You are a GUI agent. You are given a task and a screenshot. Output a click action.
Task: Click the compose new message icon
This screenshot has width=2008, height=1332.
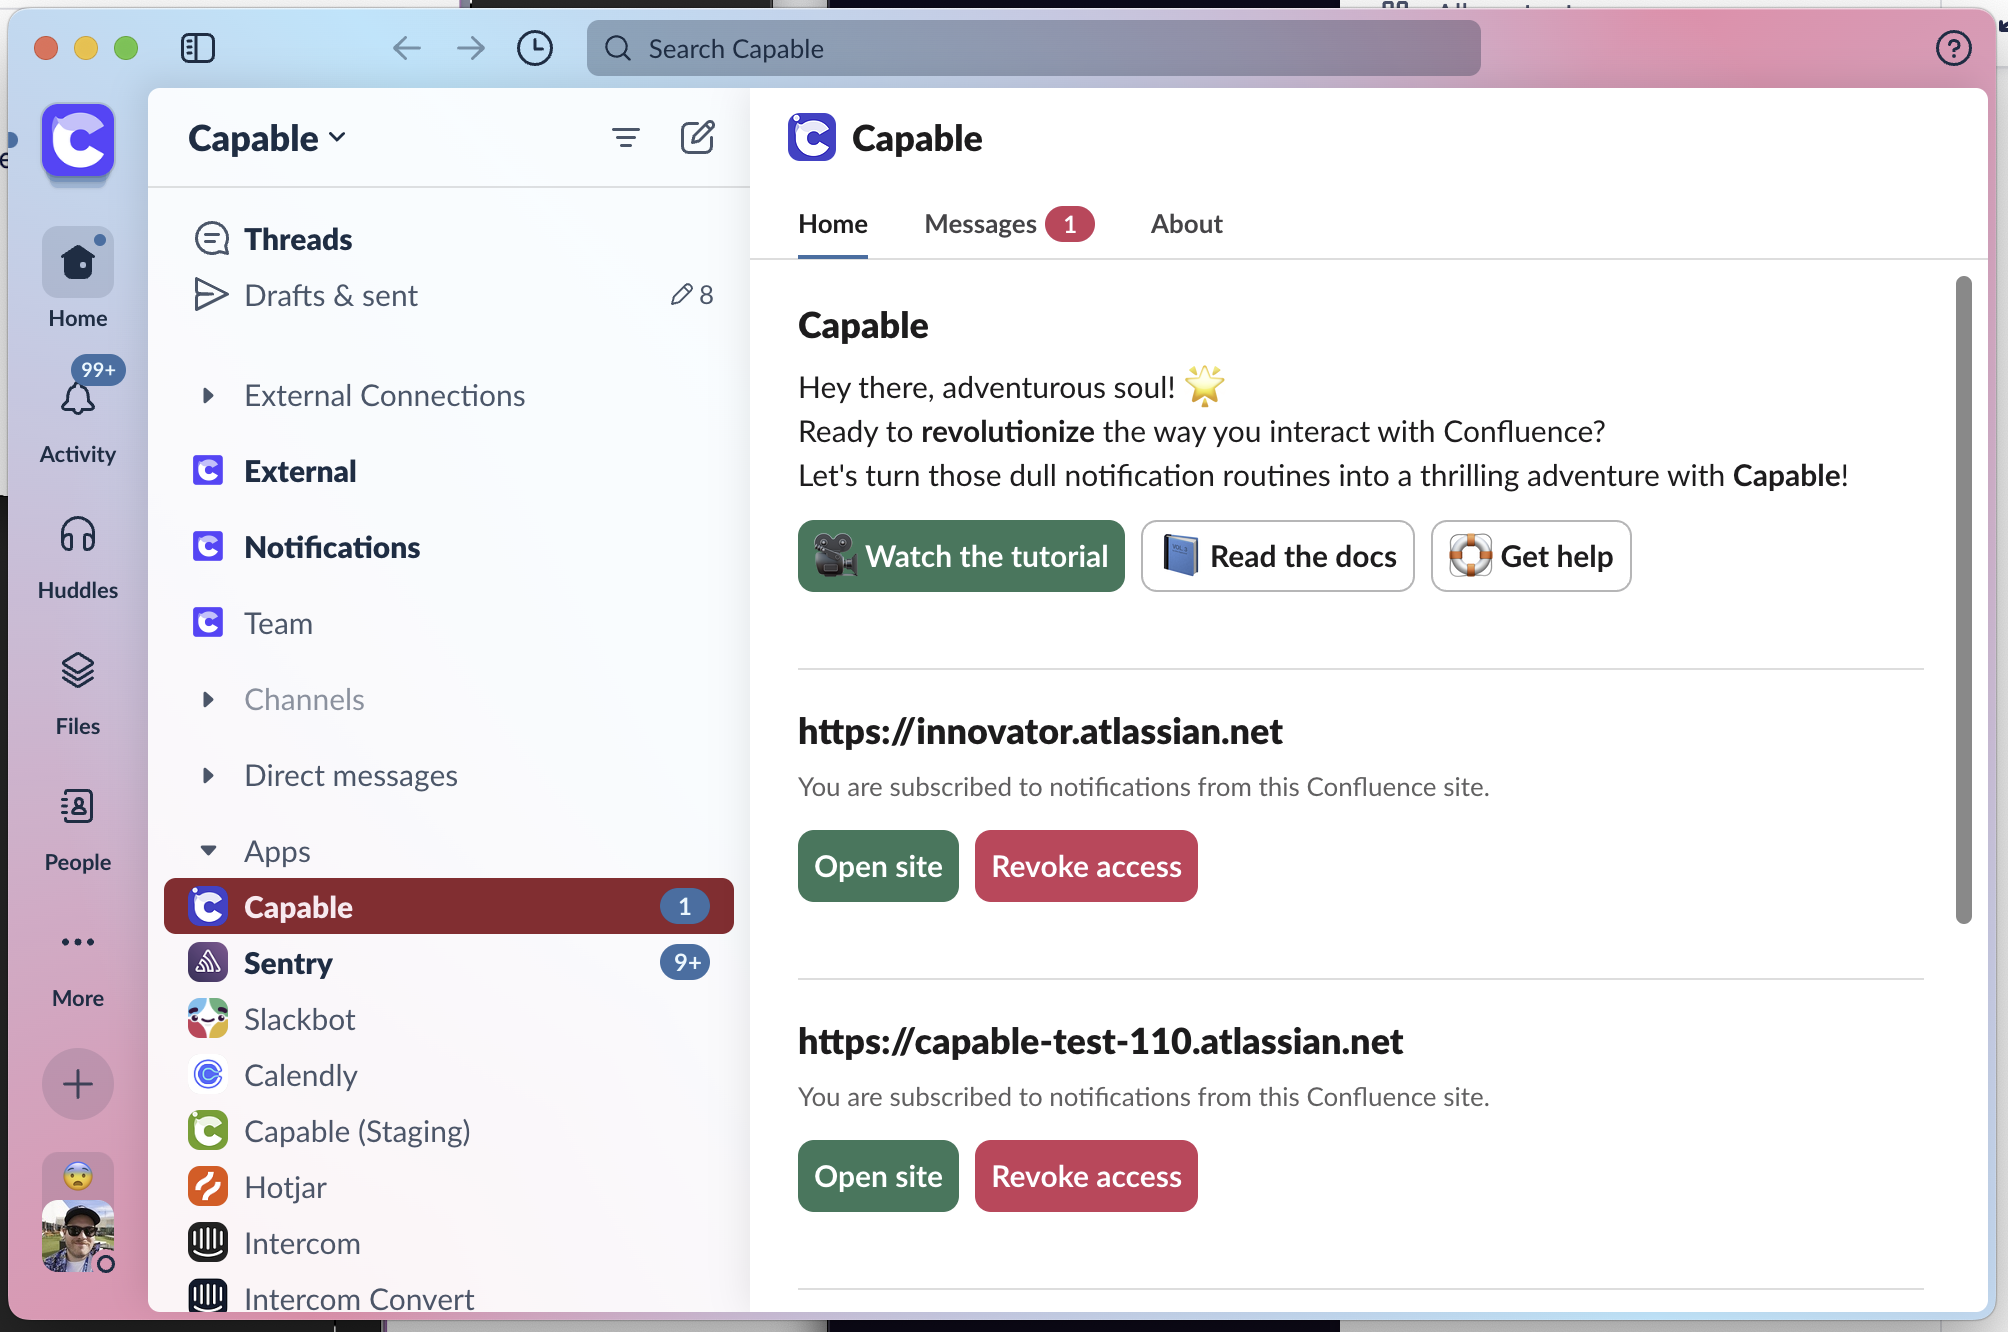click(x=697, y=137)
